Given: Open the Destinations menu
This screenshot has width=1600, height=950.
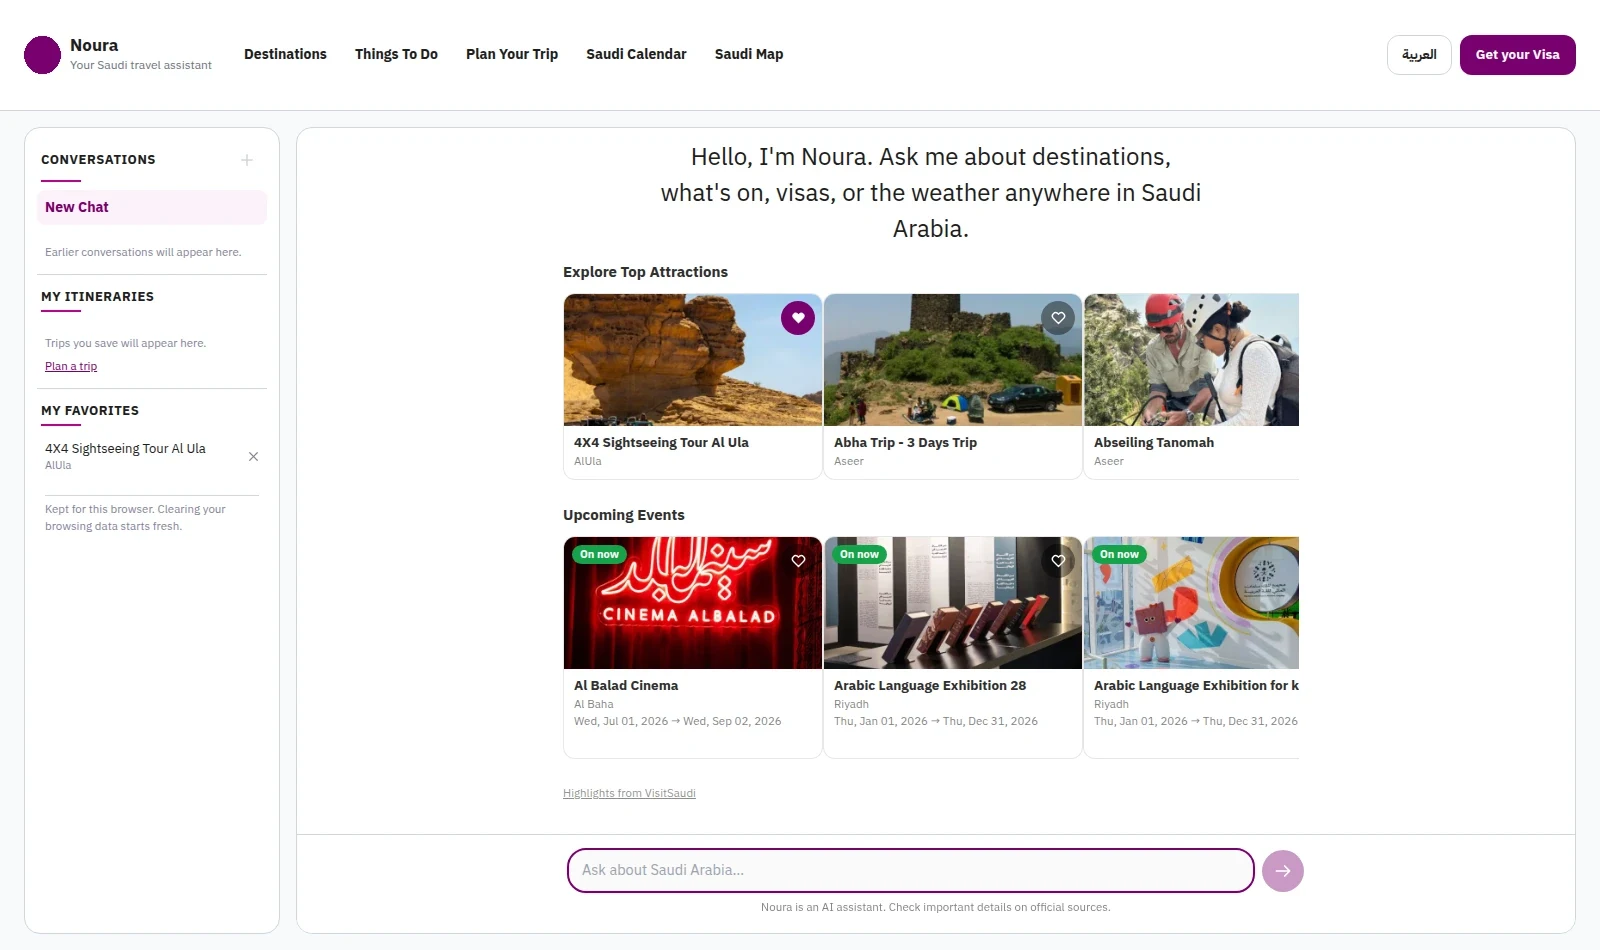Looking at the screenshot, I should (x=285, y=54).
